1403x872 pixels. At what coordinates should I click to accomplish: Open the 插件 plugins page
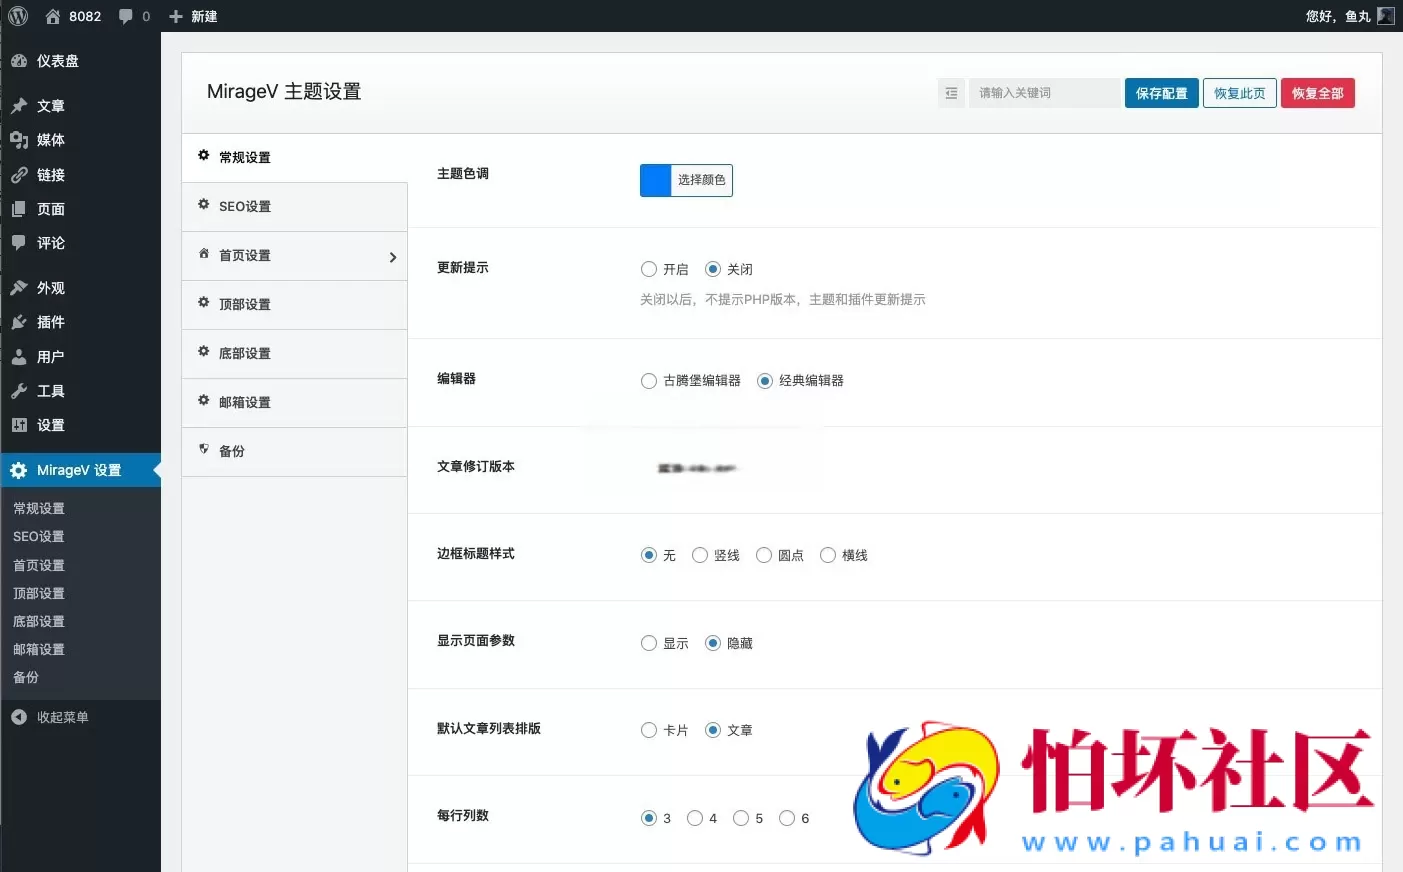(x=51, y=322)
